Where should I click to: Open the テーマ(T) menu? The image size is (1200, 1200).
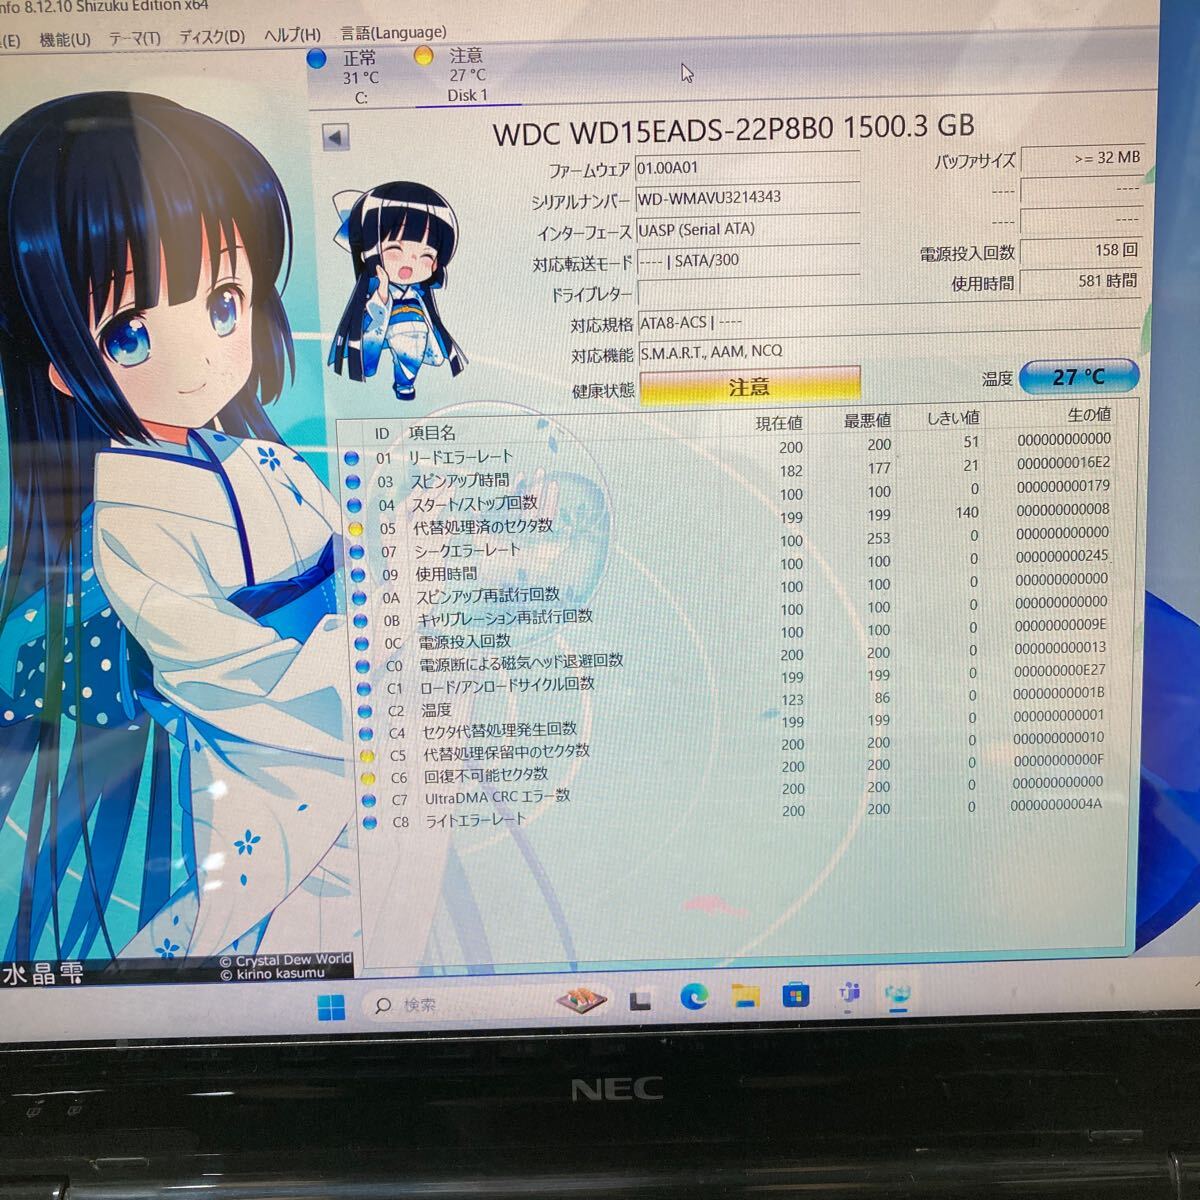134,38
